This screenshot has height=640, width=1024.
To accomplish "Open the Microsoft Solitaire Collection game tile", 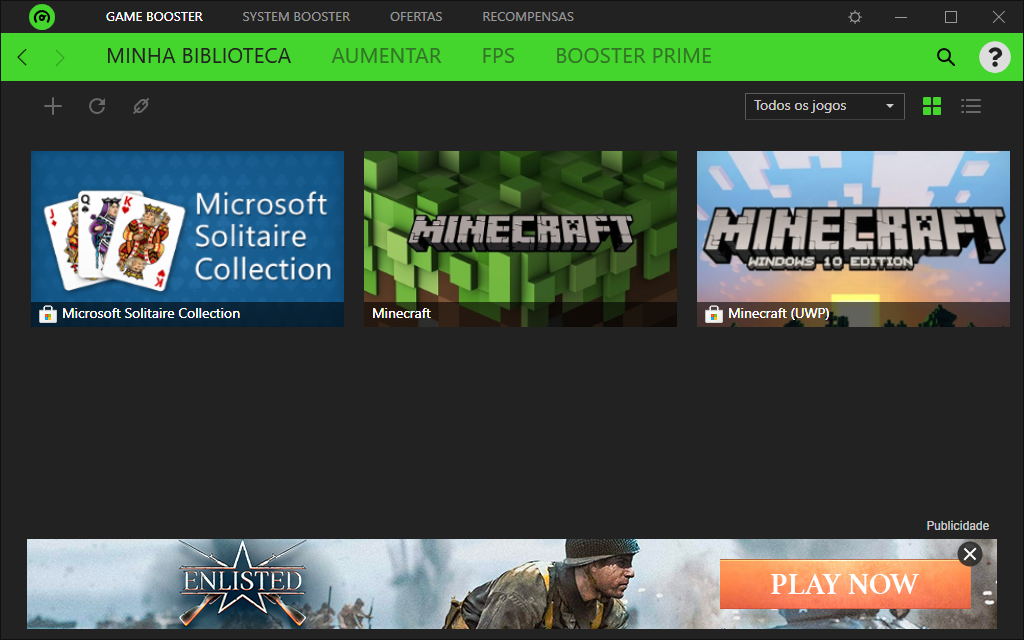I will (187, 239).
